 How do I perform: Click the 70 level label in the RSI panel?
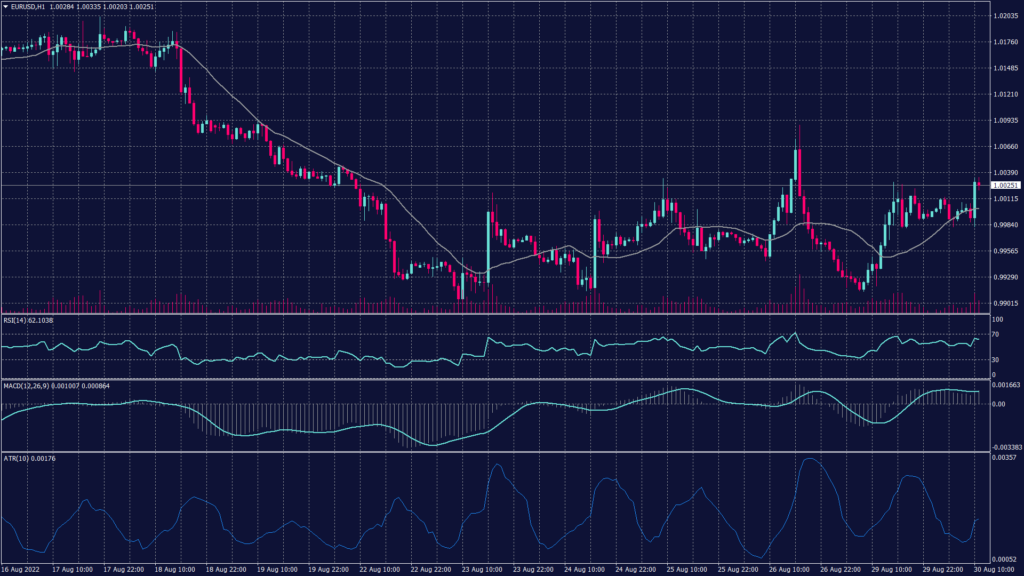coord(993,336)
